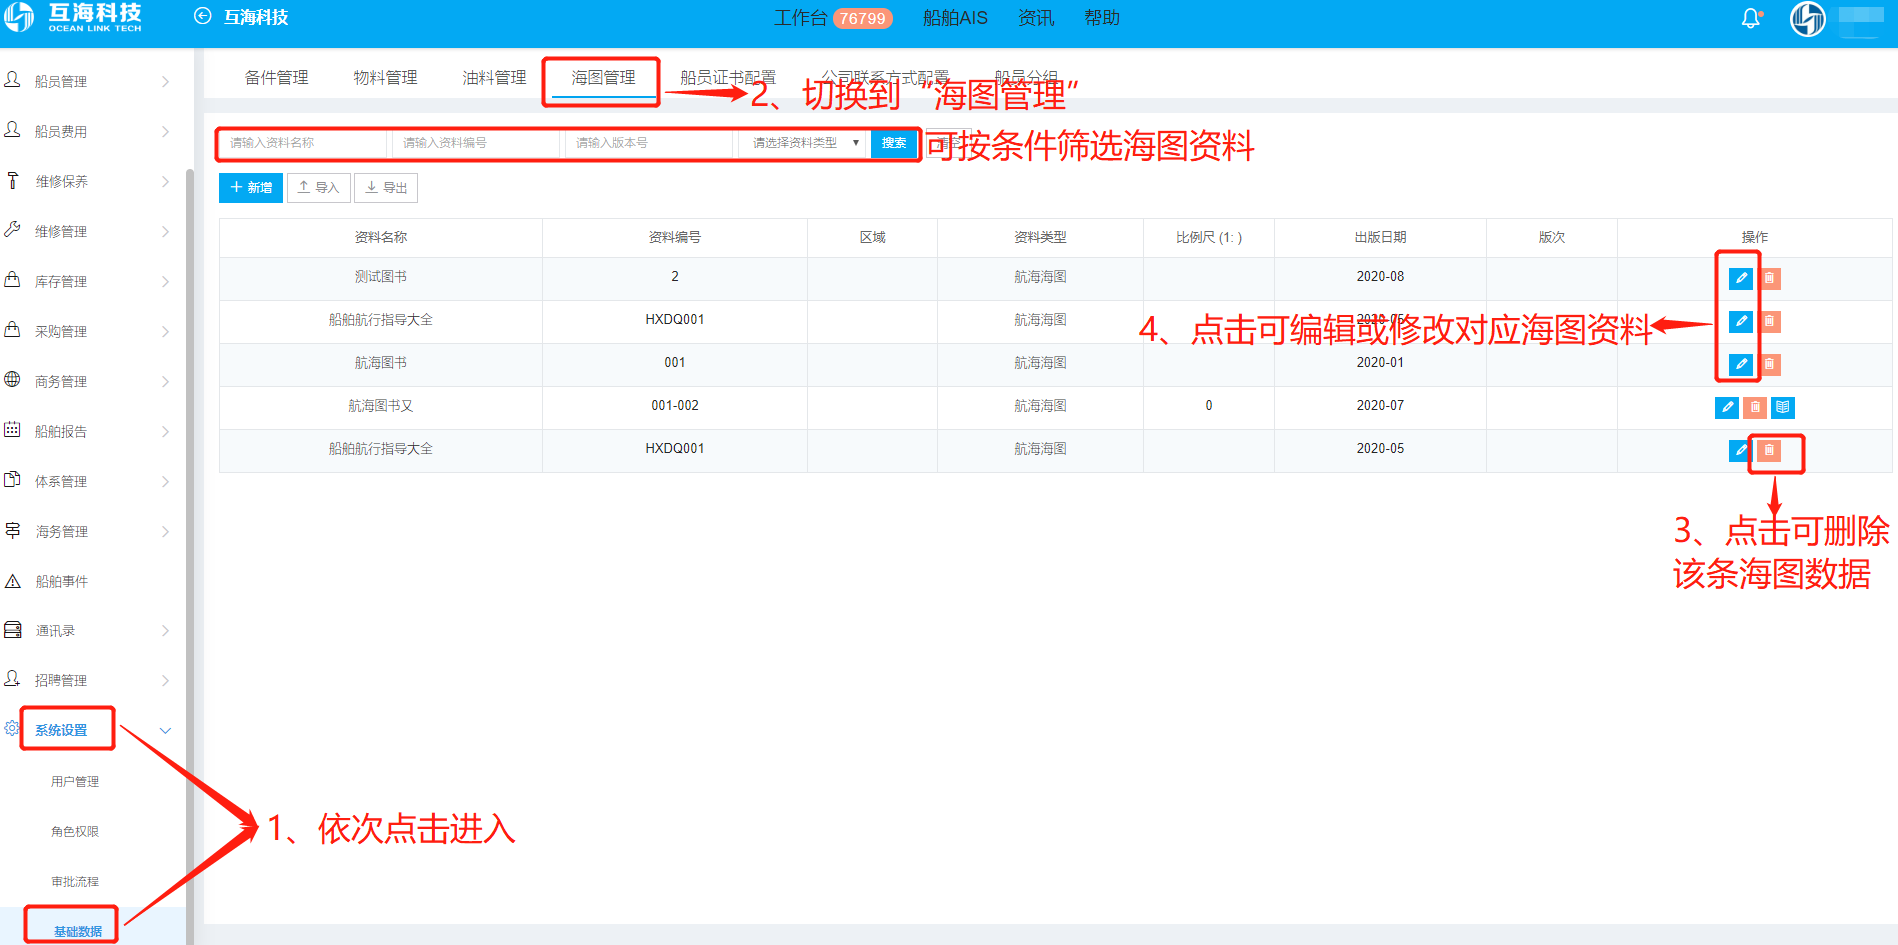Focus the 请输入版本号 field
The width and height of the screenshot is (1898, 945).
649,143
